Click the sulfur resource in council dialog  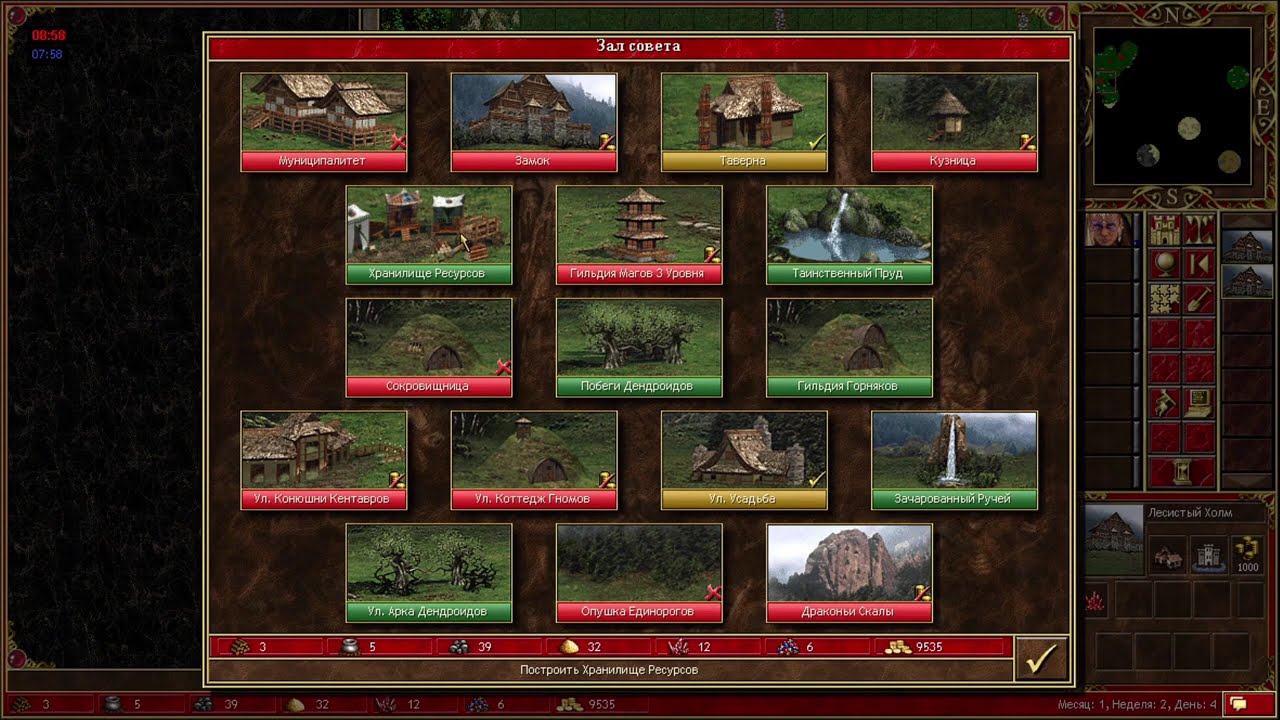point(568,647)
